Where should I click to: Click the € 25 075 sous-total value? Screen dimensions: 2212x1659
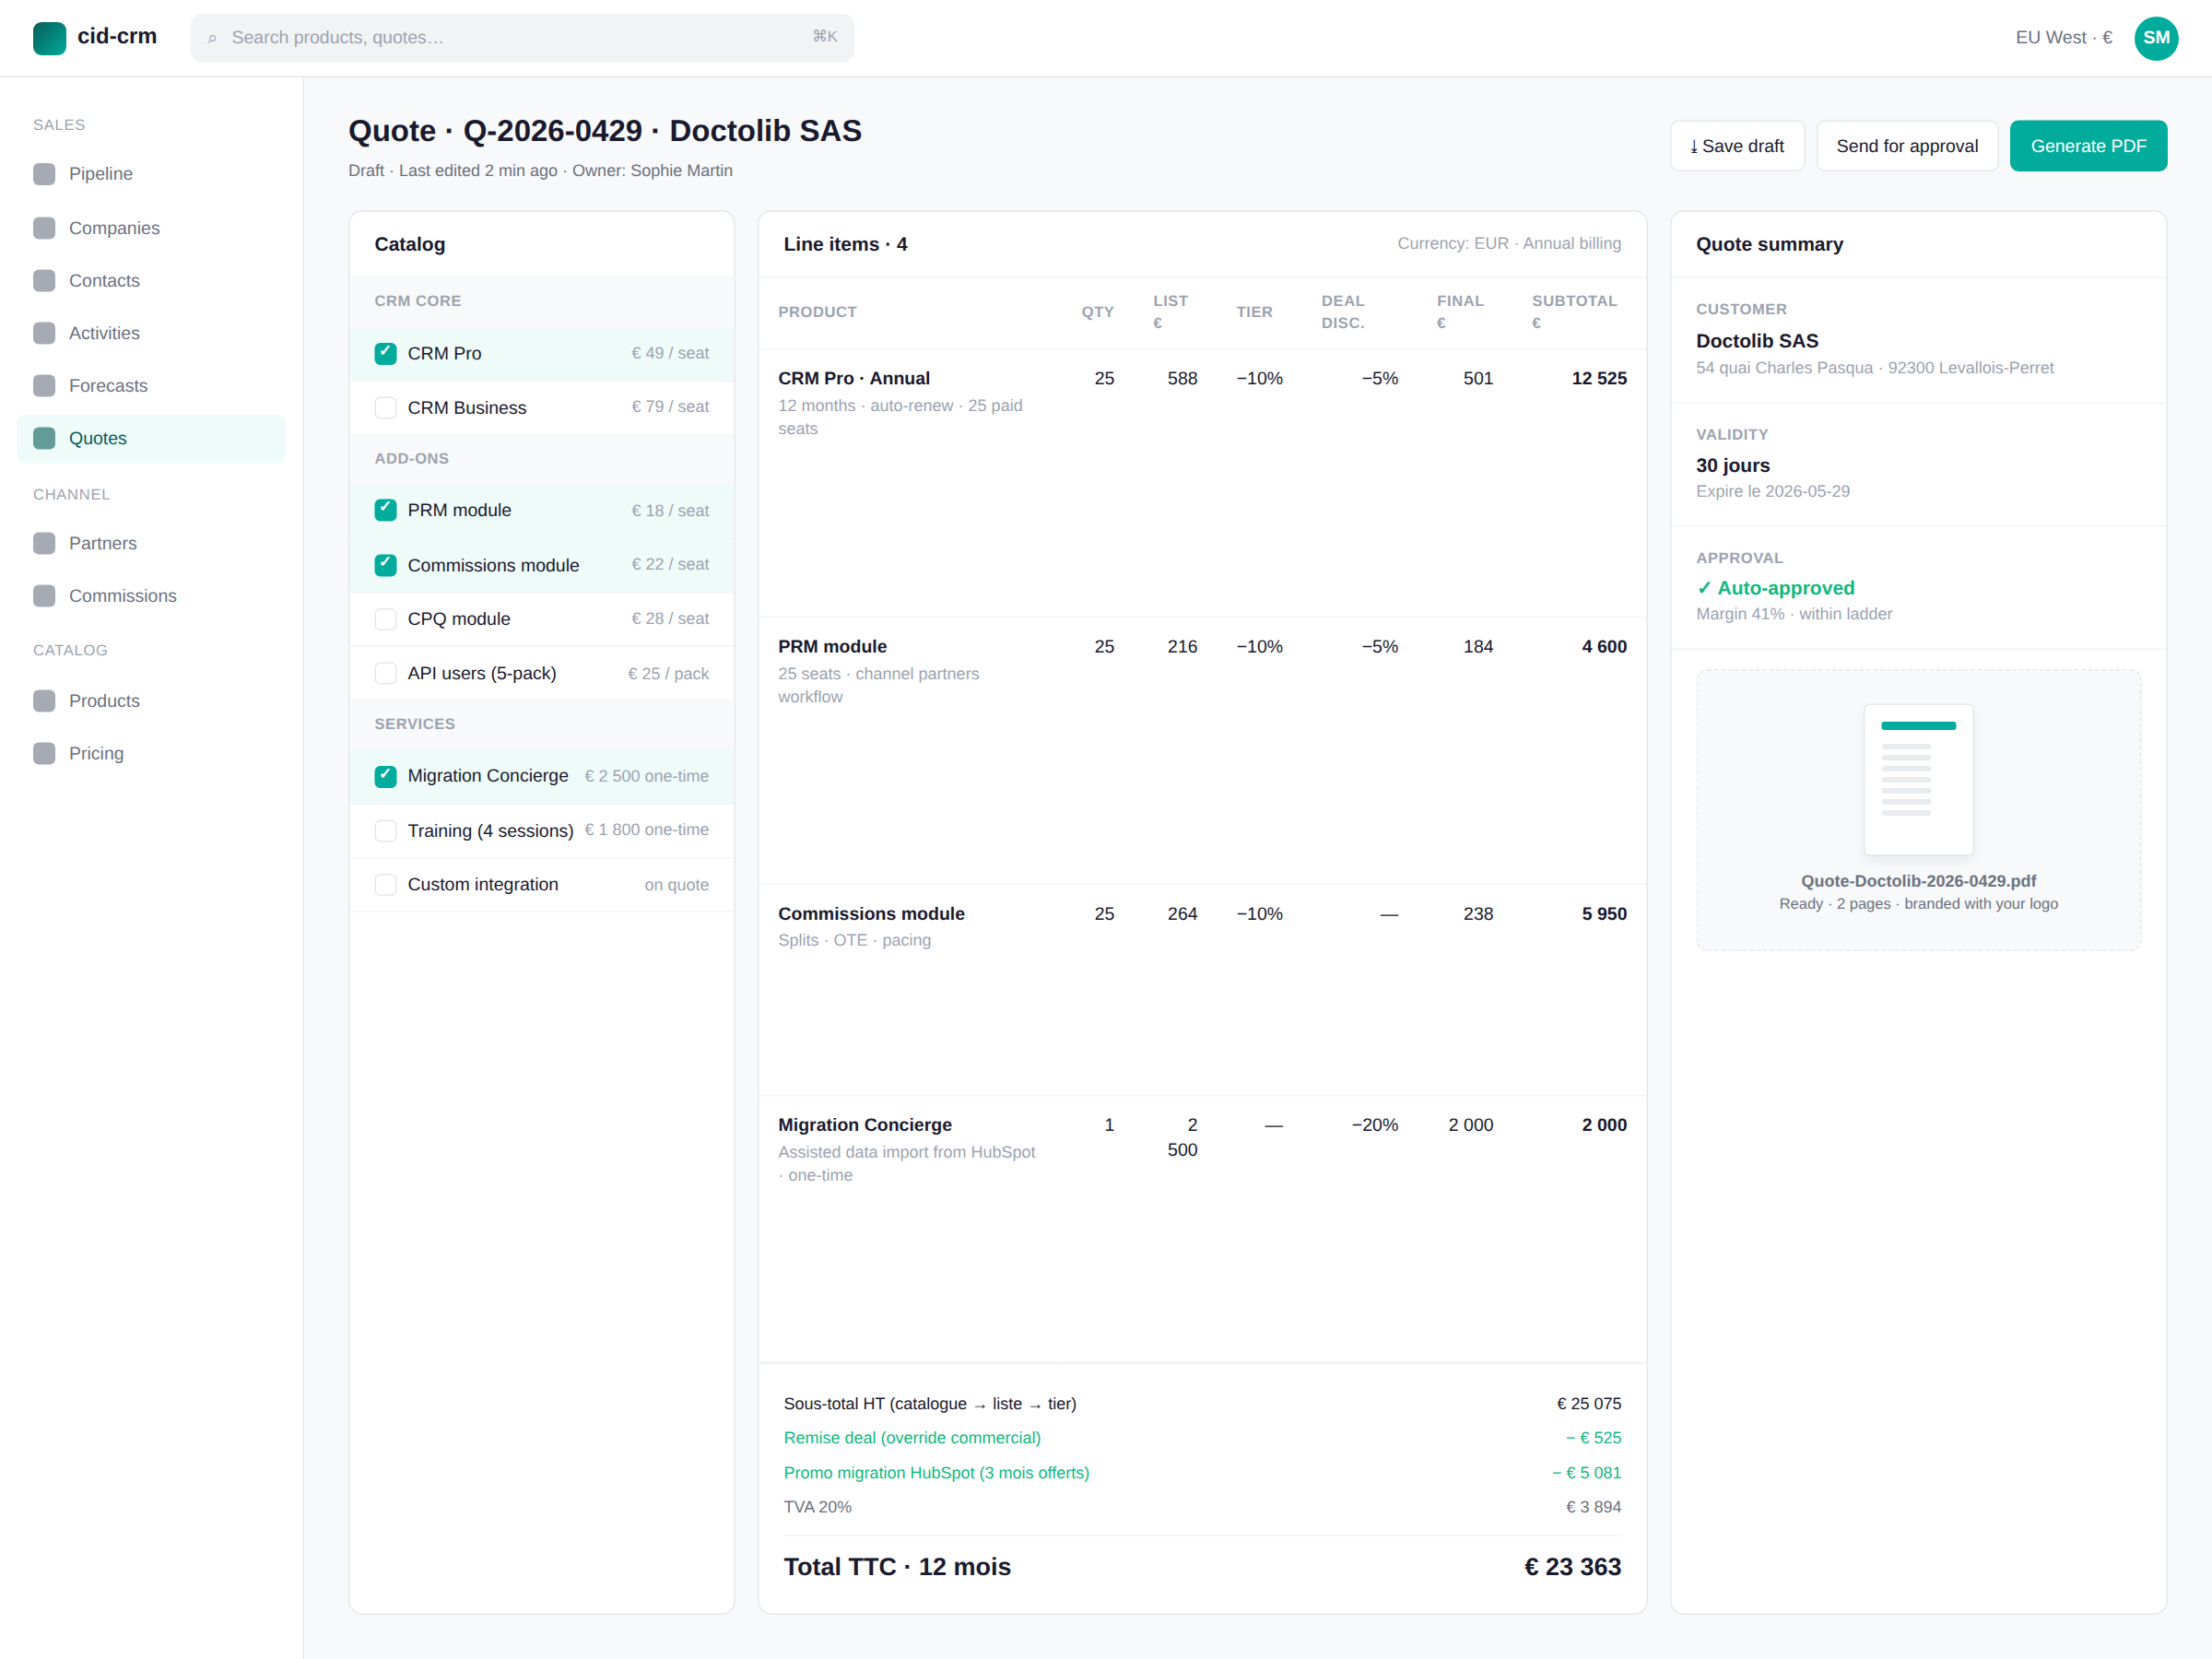click(1588, 1404)
